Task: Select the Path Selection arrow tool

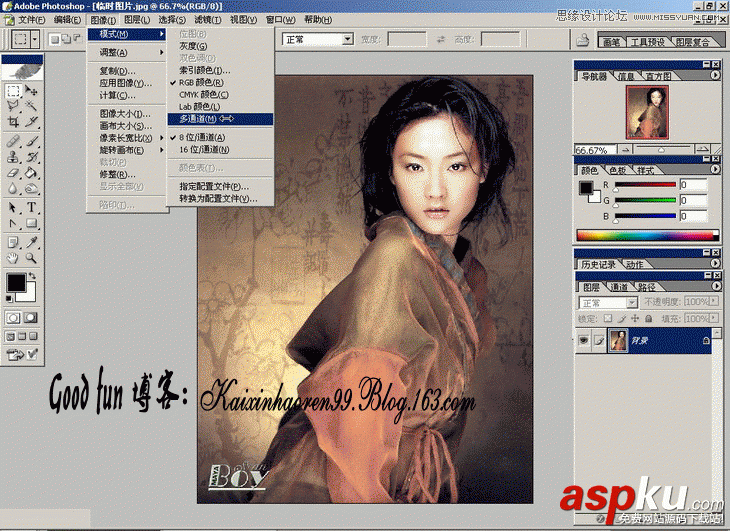Action: pos(13,208)
